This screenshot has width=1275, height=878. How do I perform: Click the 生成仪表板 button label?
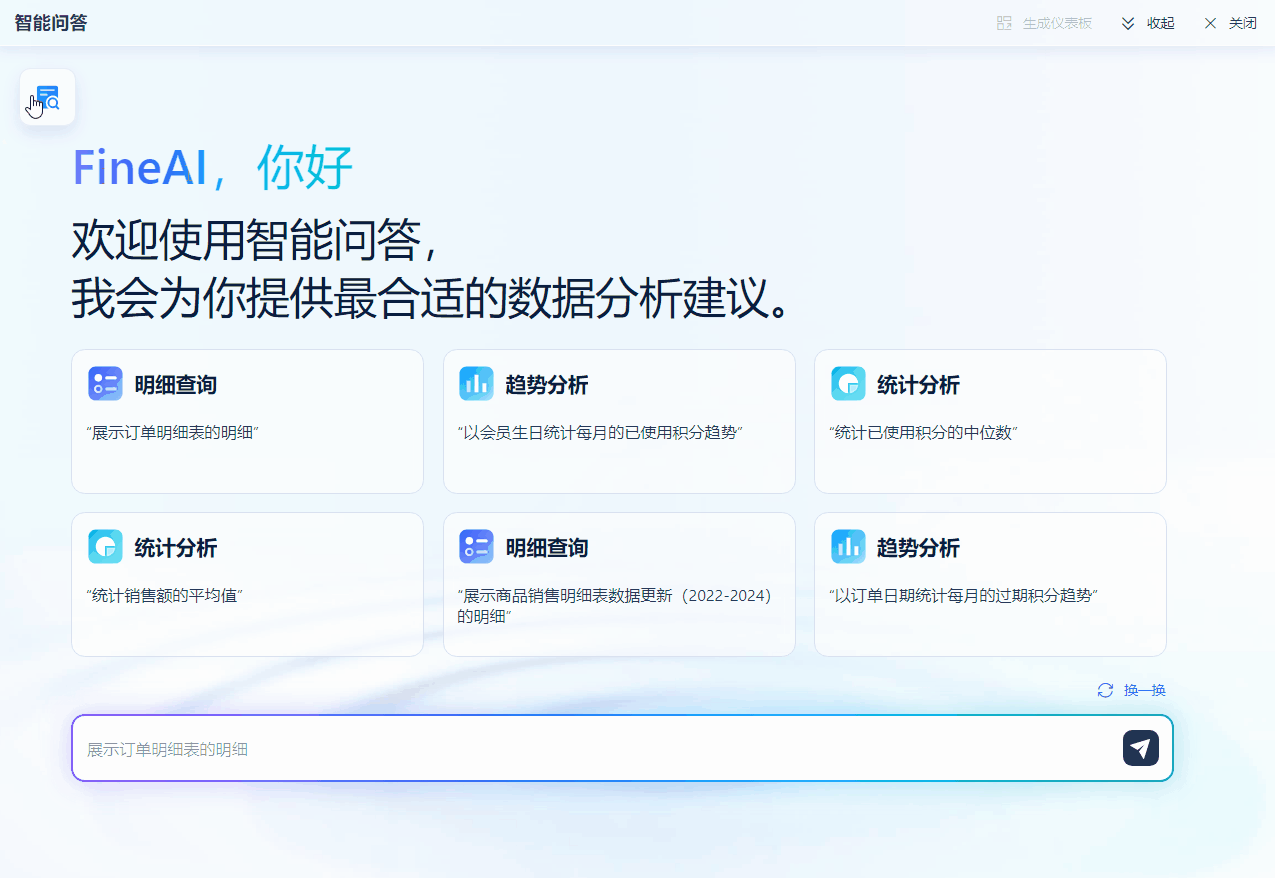tap(1057, 23)
